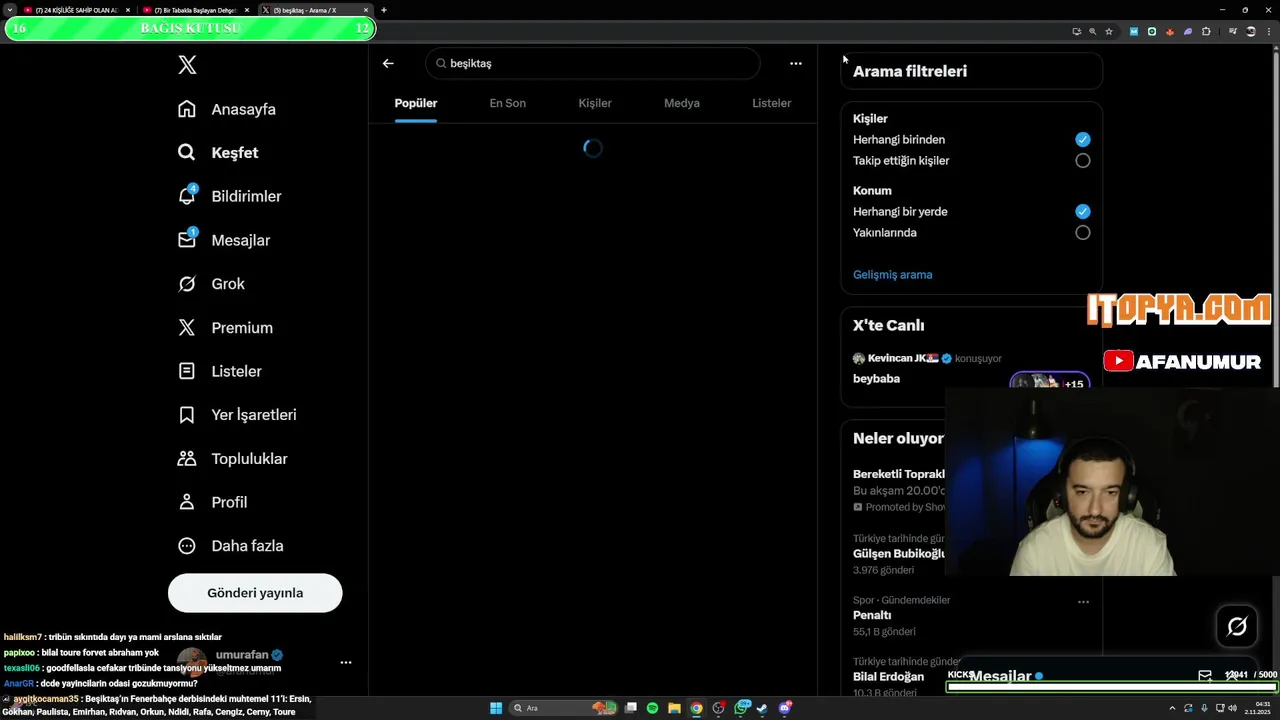Open Spotify from the taskbar
The height and width of the screenshot is (720, 1280).
652,708
